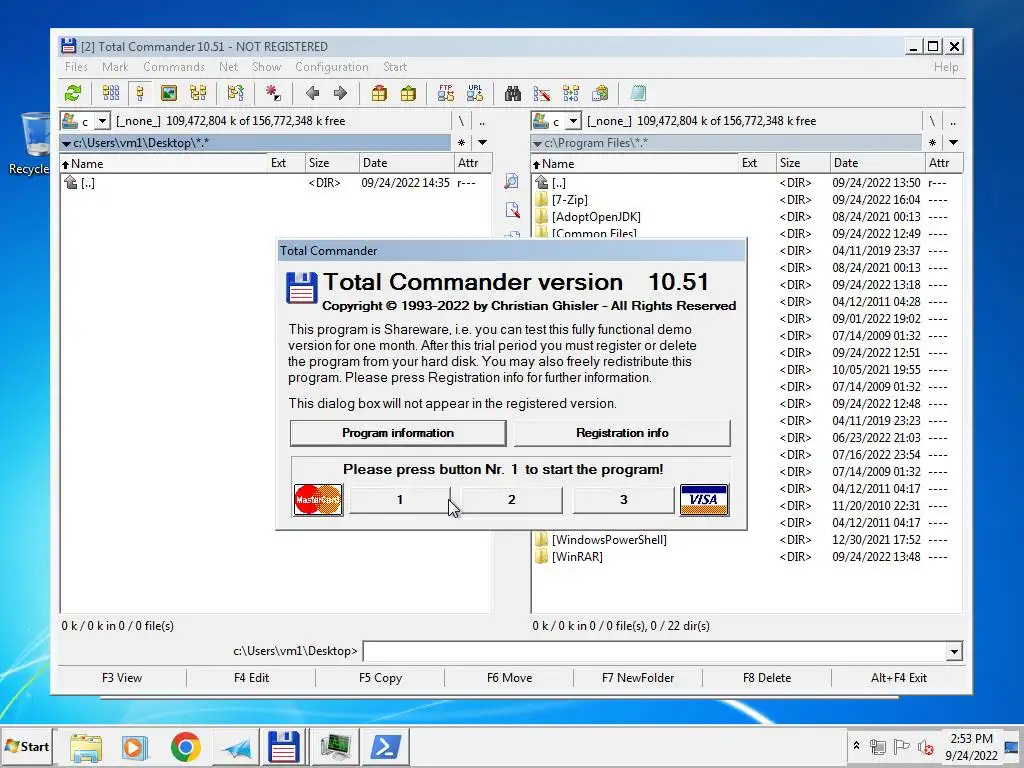This screenshot has width=1024, height=768.
Task: Click button 1 to start the program
Action: pyautogui.click(x=400, y=500)
